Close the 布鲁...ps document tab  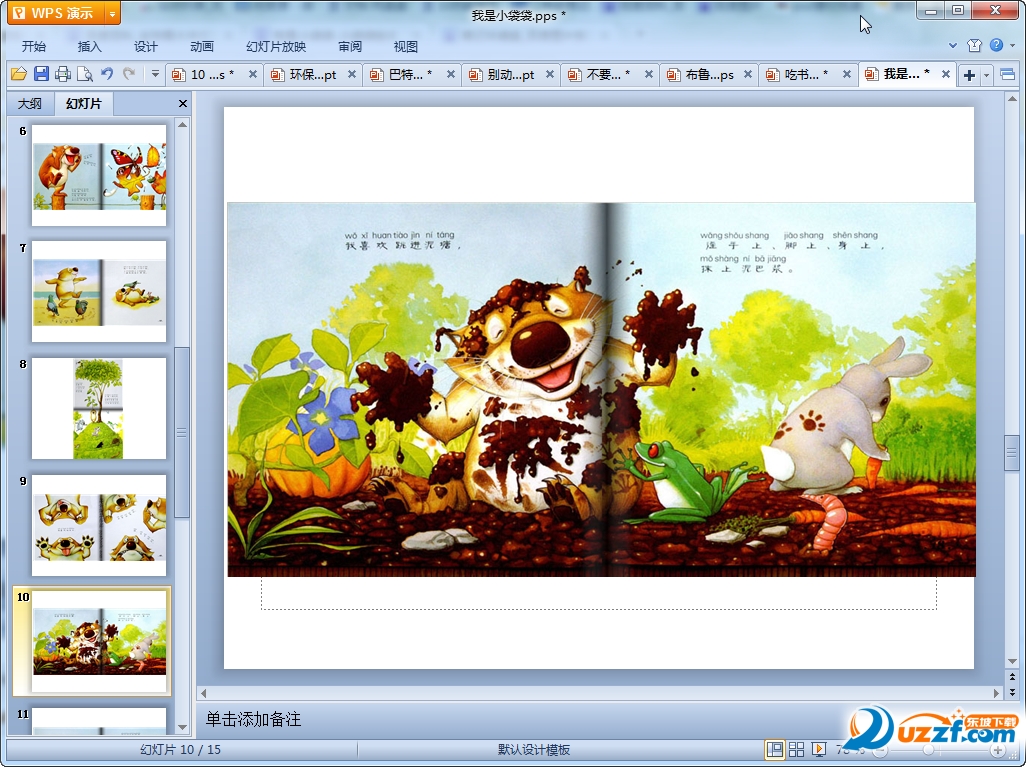(748, 75)
